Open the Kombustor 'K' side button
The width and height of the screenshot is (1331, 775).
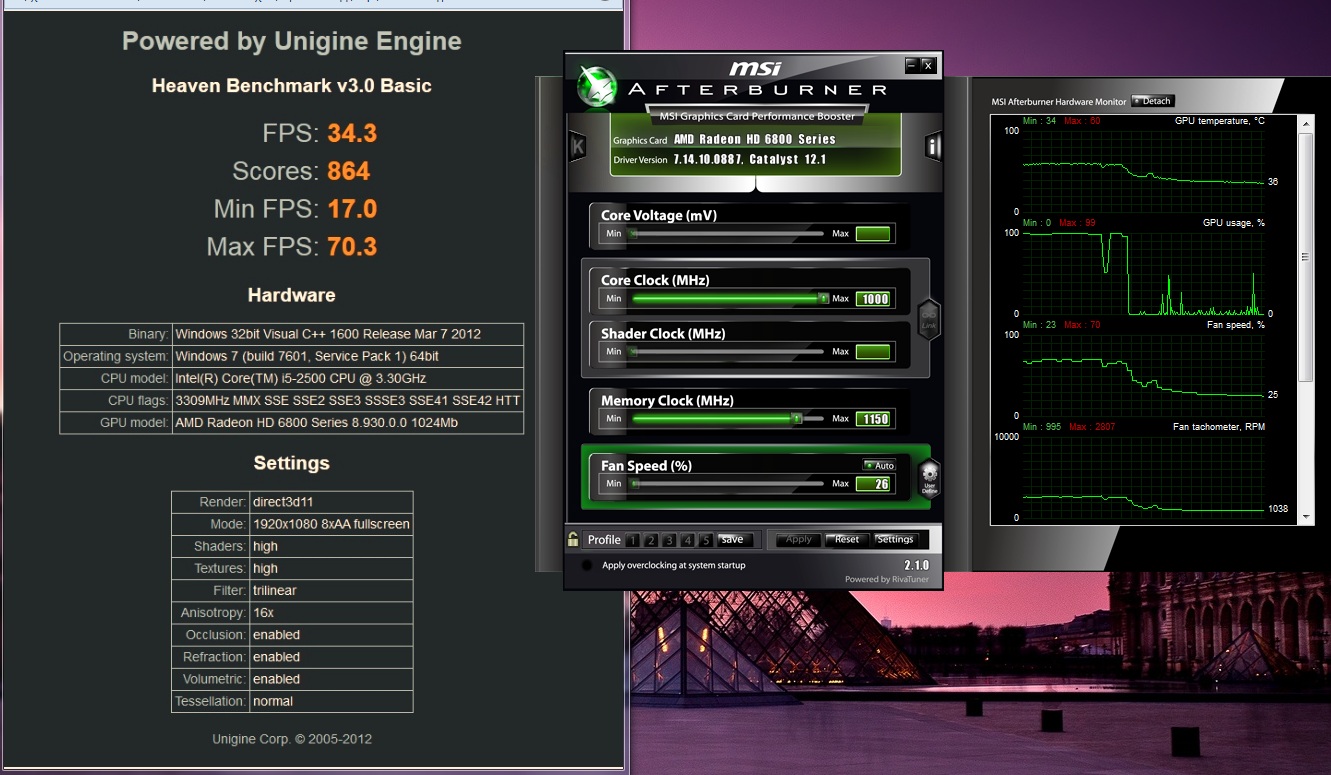click(577, 147)
